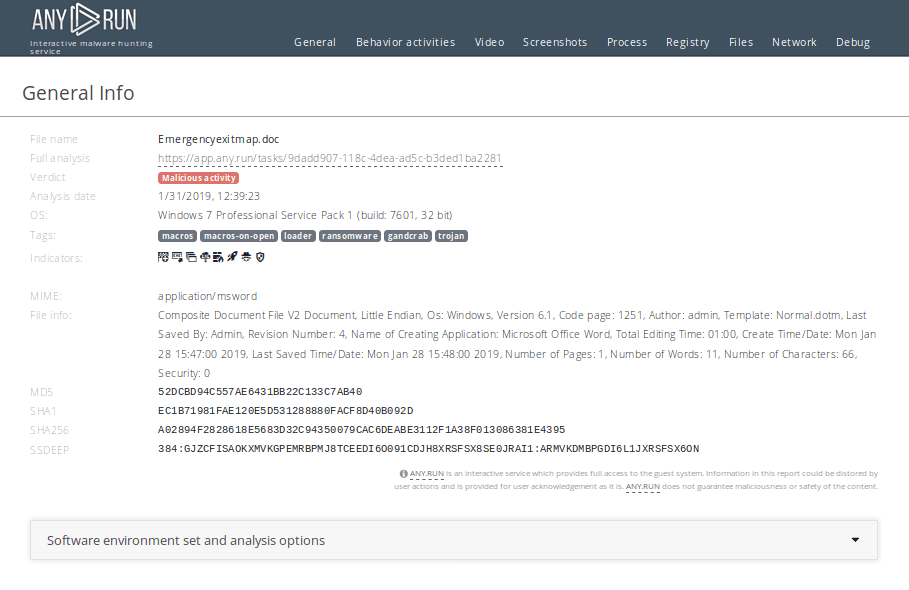Viewport: 909px width, 590px height.
Task: Click the ANY.RUN link starting the disclaimer
Action: (426, 474)
